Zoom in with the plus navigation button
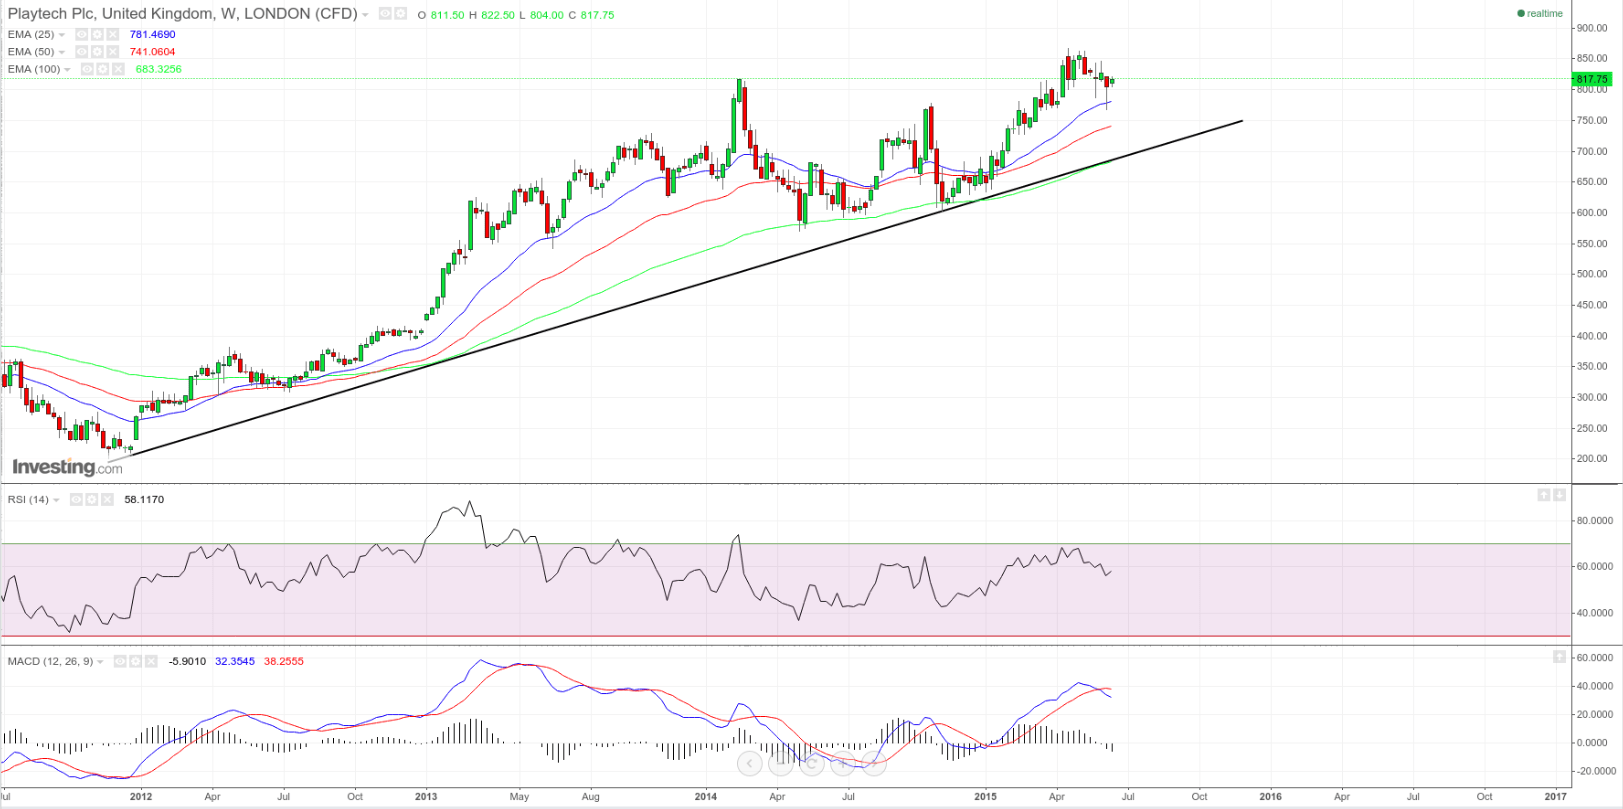The image size is (1623, 809). (842, 764)
